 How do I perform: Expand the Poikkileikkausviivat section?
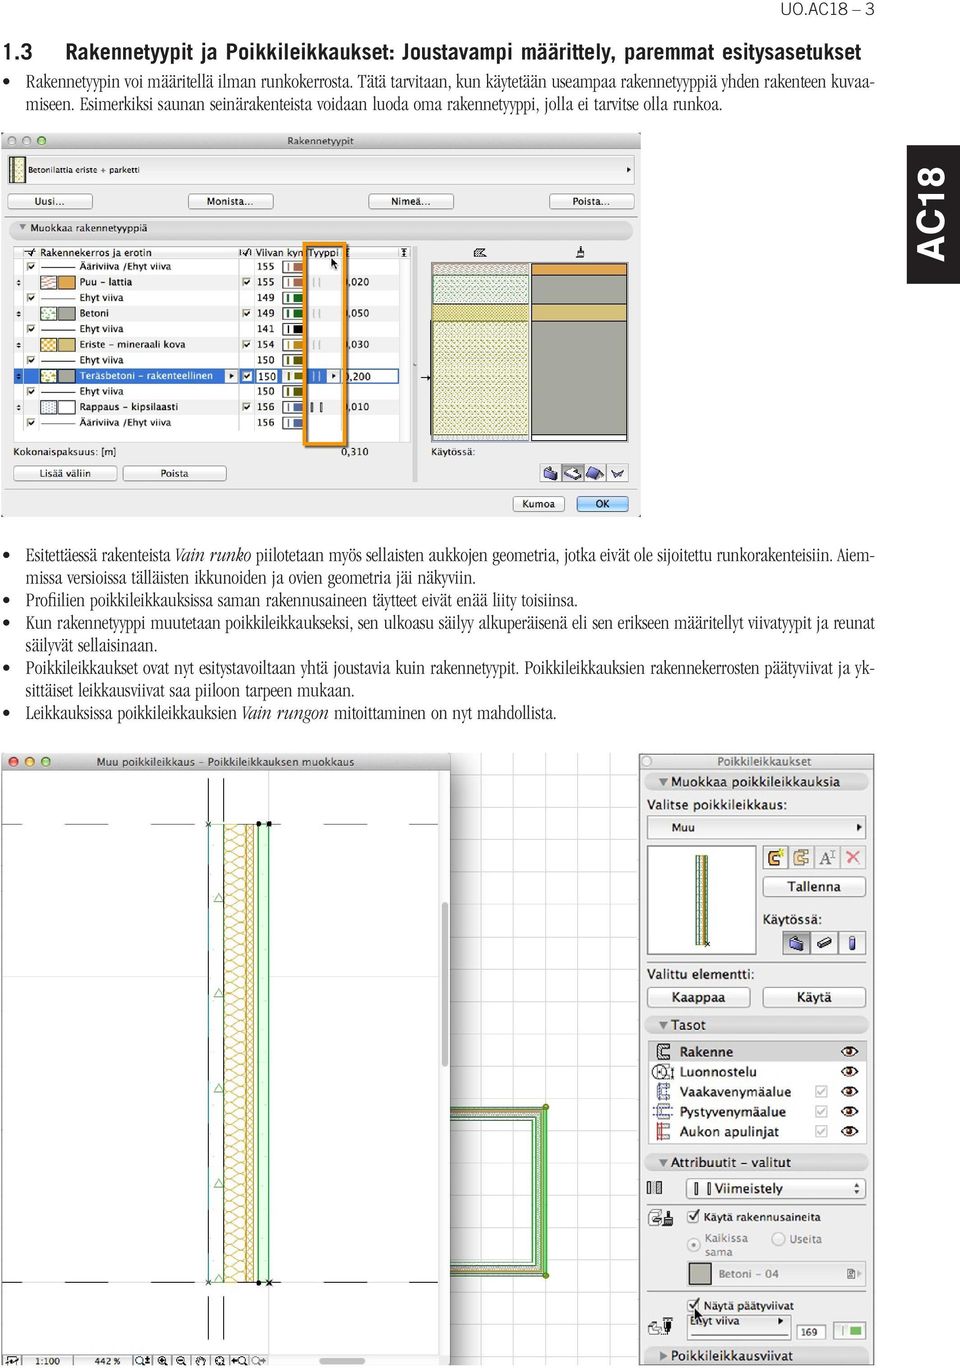(662, 1355)
